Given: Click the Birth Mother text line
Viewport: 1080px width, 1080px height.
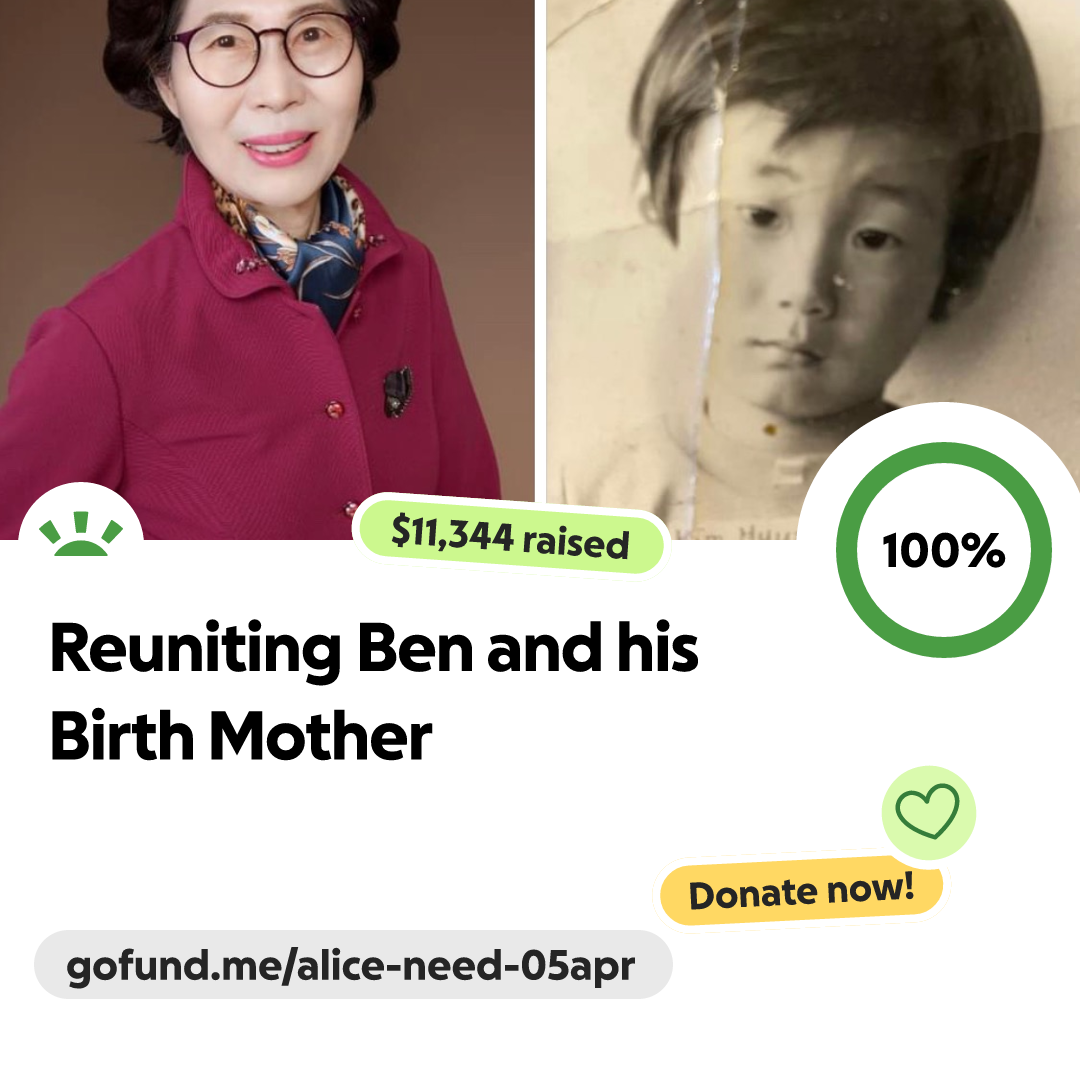Looking at the screenshot, I should tap(241, 736).
